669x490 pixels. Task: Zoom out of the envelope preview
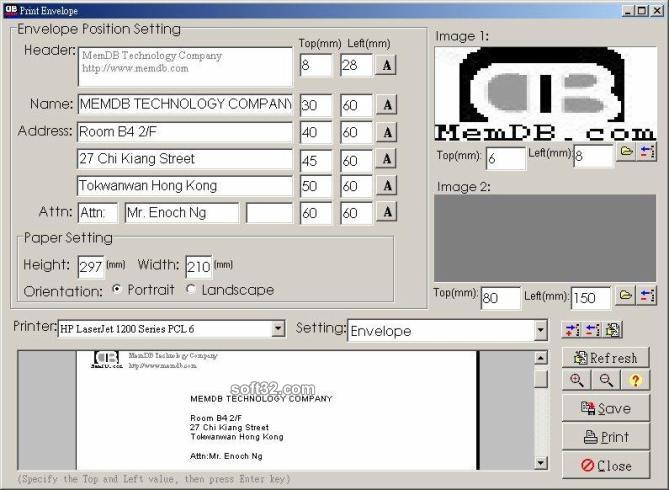(x=606, y=380)
